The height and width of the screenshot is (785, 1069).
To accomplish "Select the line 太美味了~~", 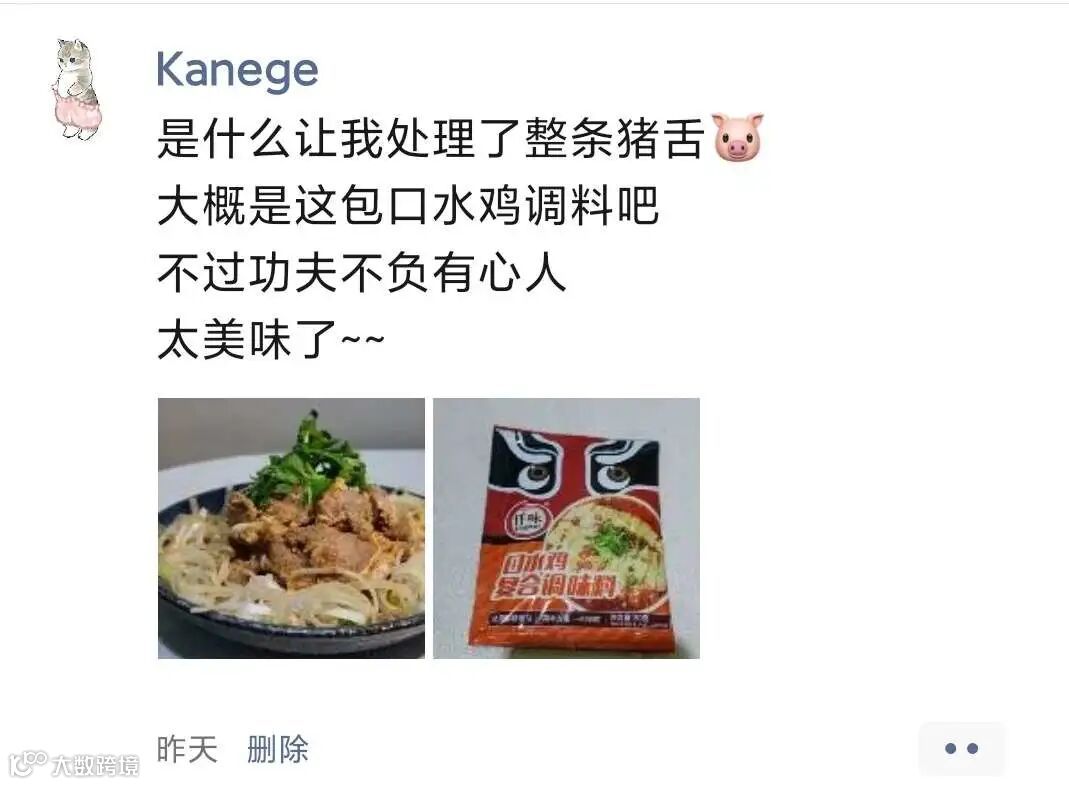I will (x=271, y=340).
